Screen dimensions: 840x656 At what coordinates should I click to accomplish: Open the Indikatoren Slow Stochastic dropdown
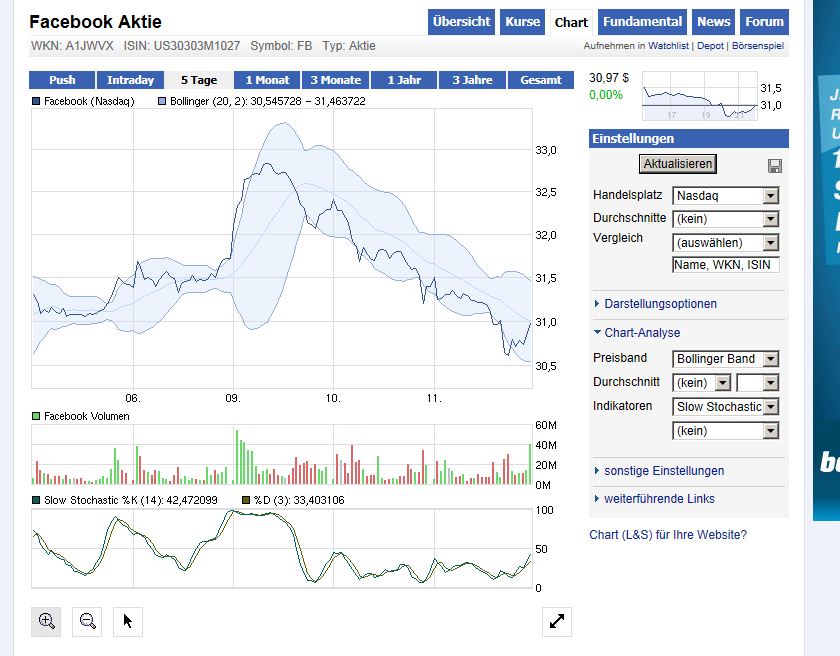click(x=725, y=407)
